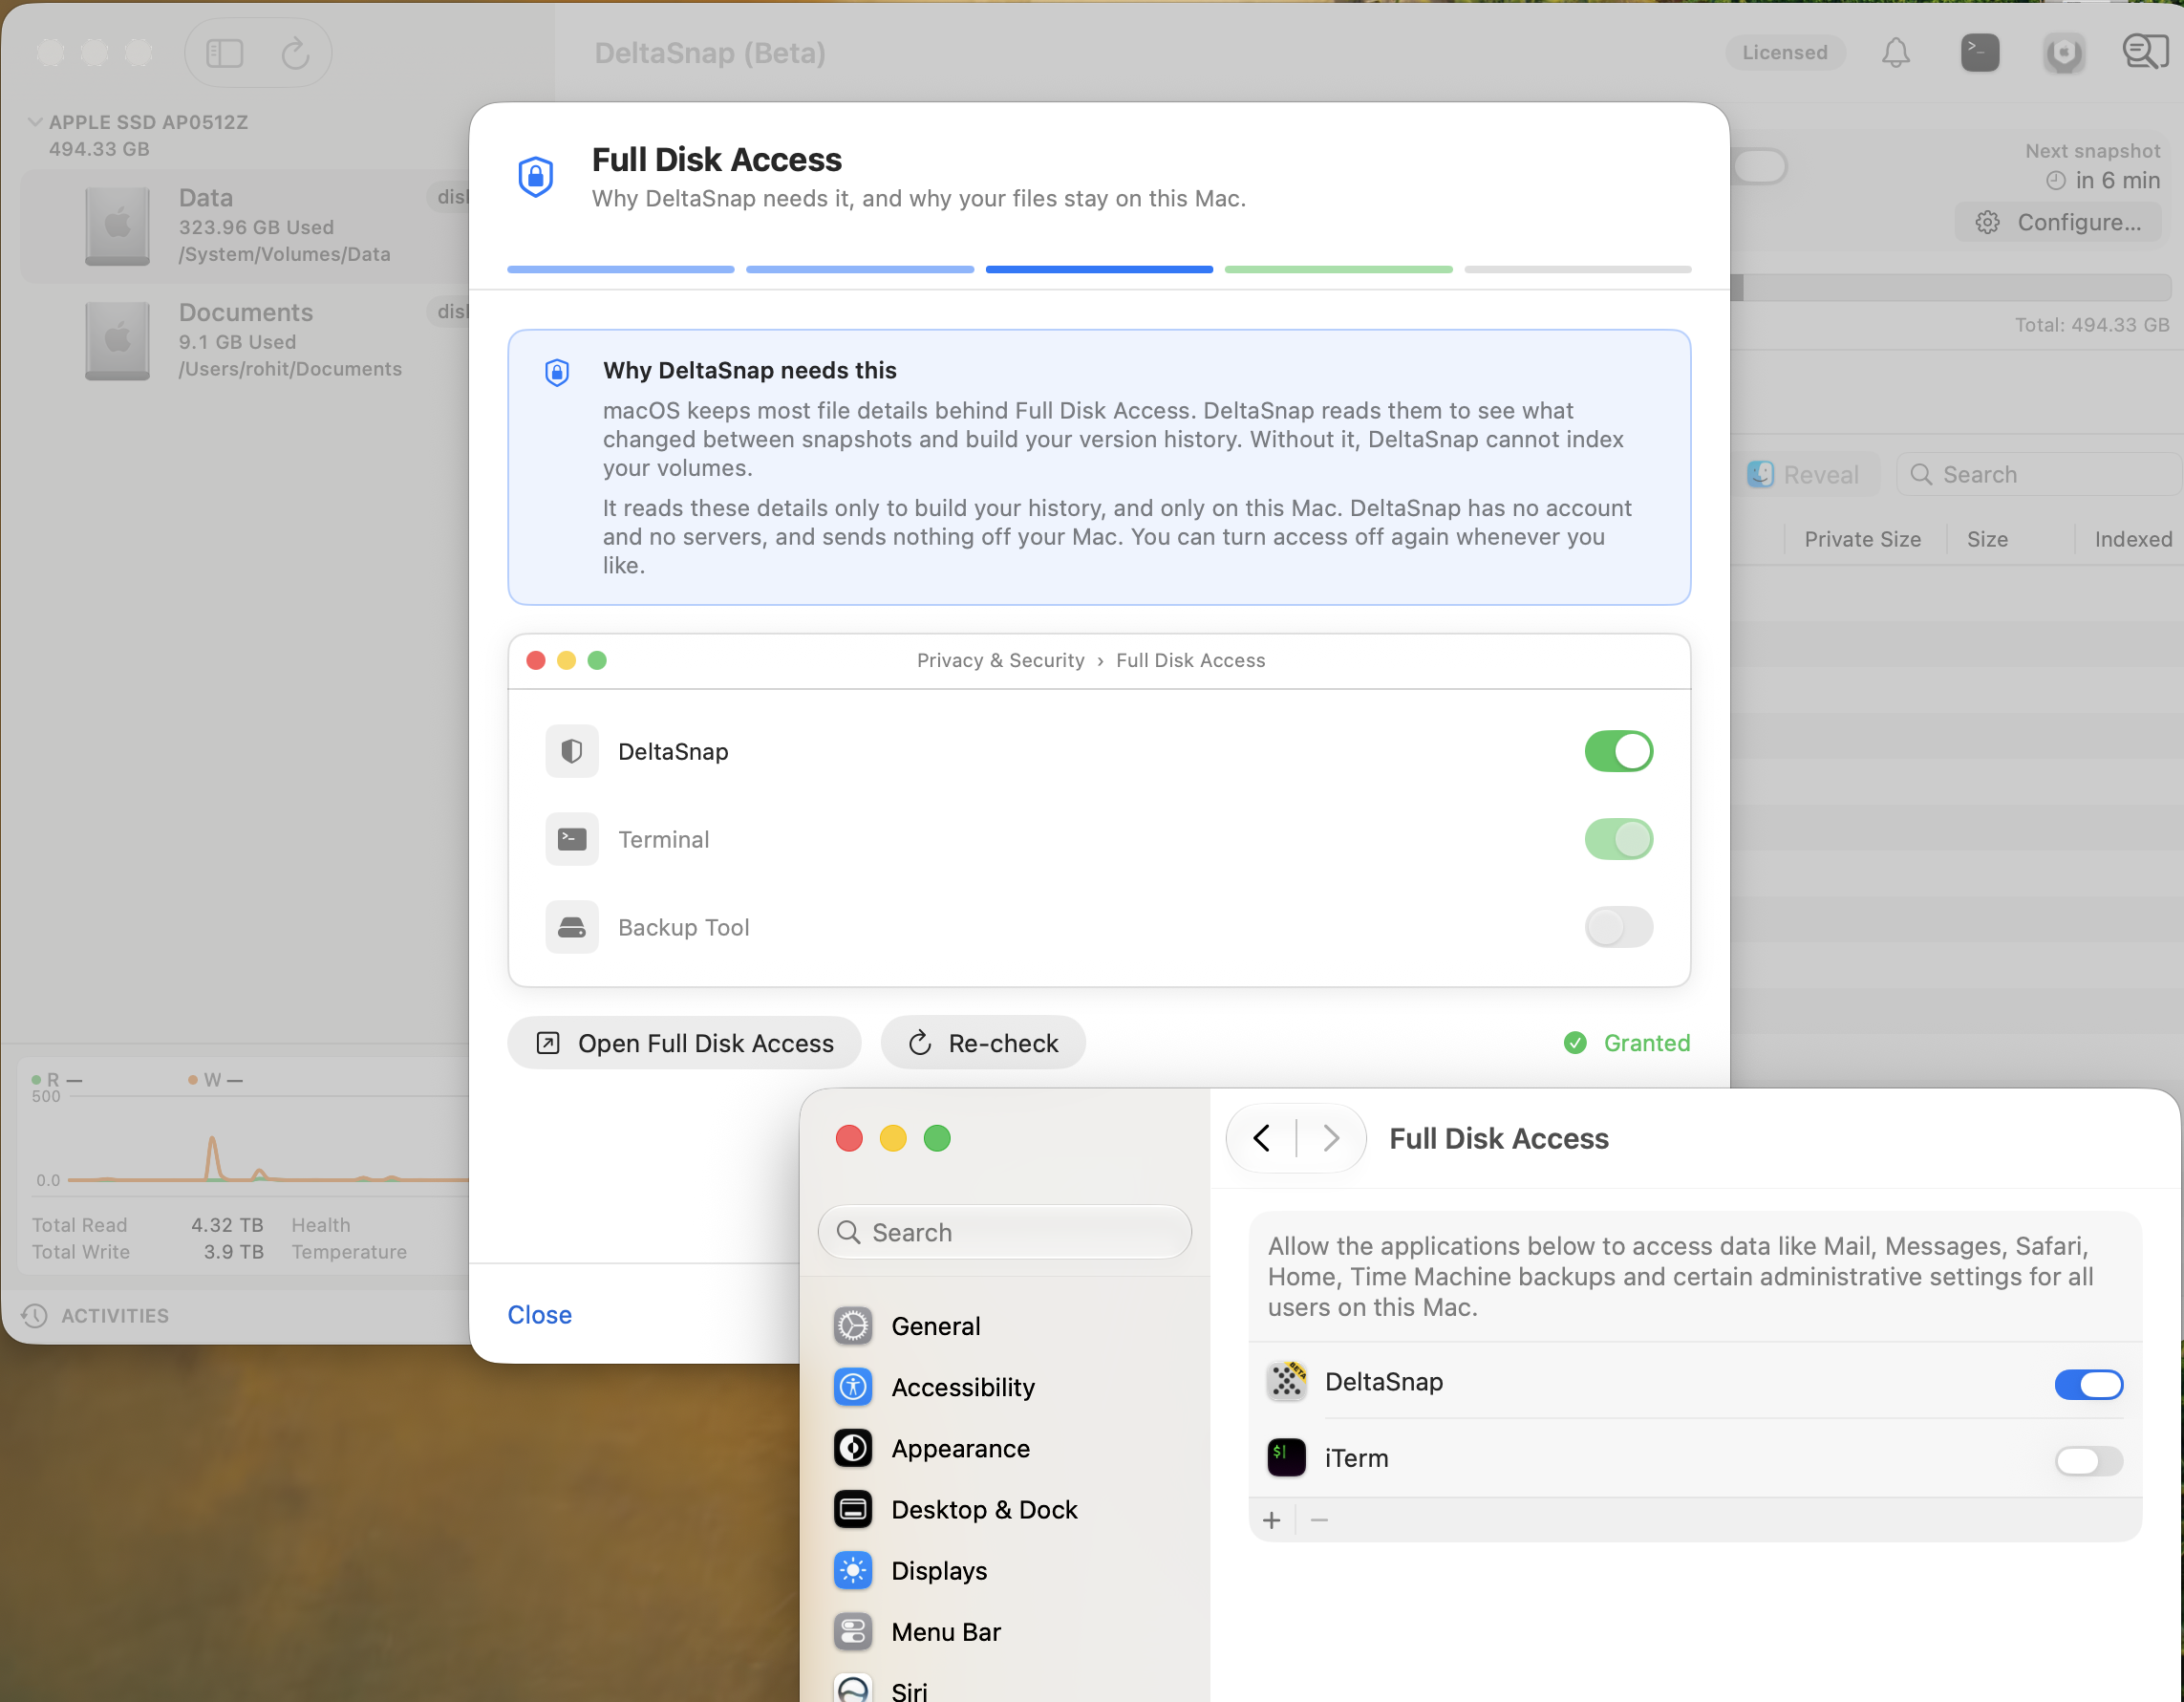Click DeltaSnap app icon in Settings list

pos(1286,1382)
